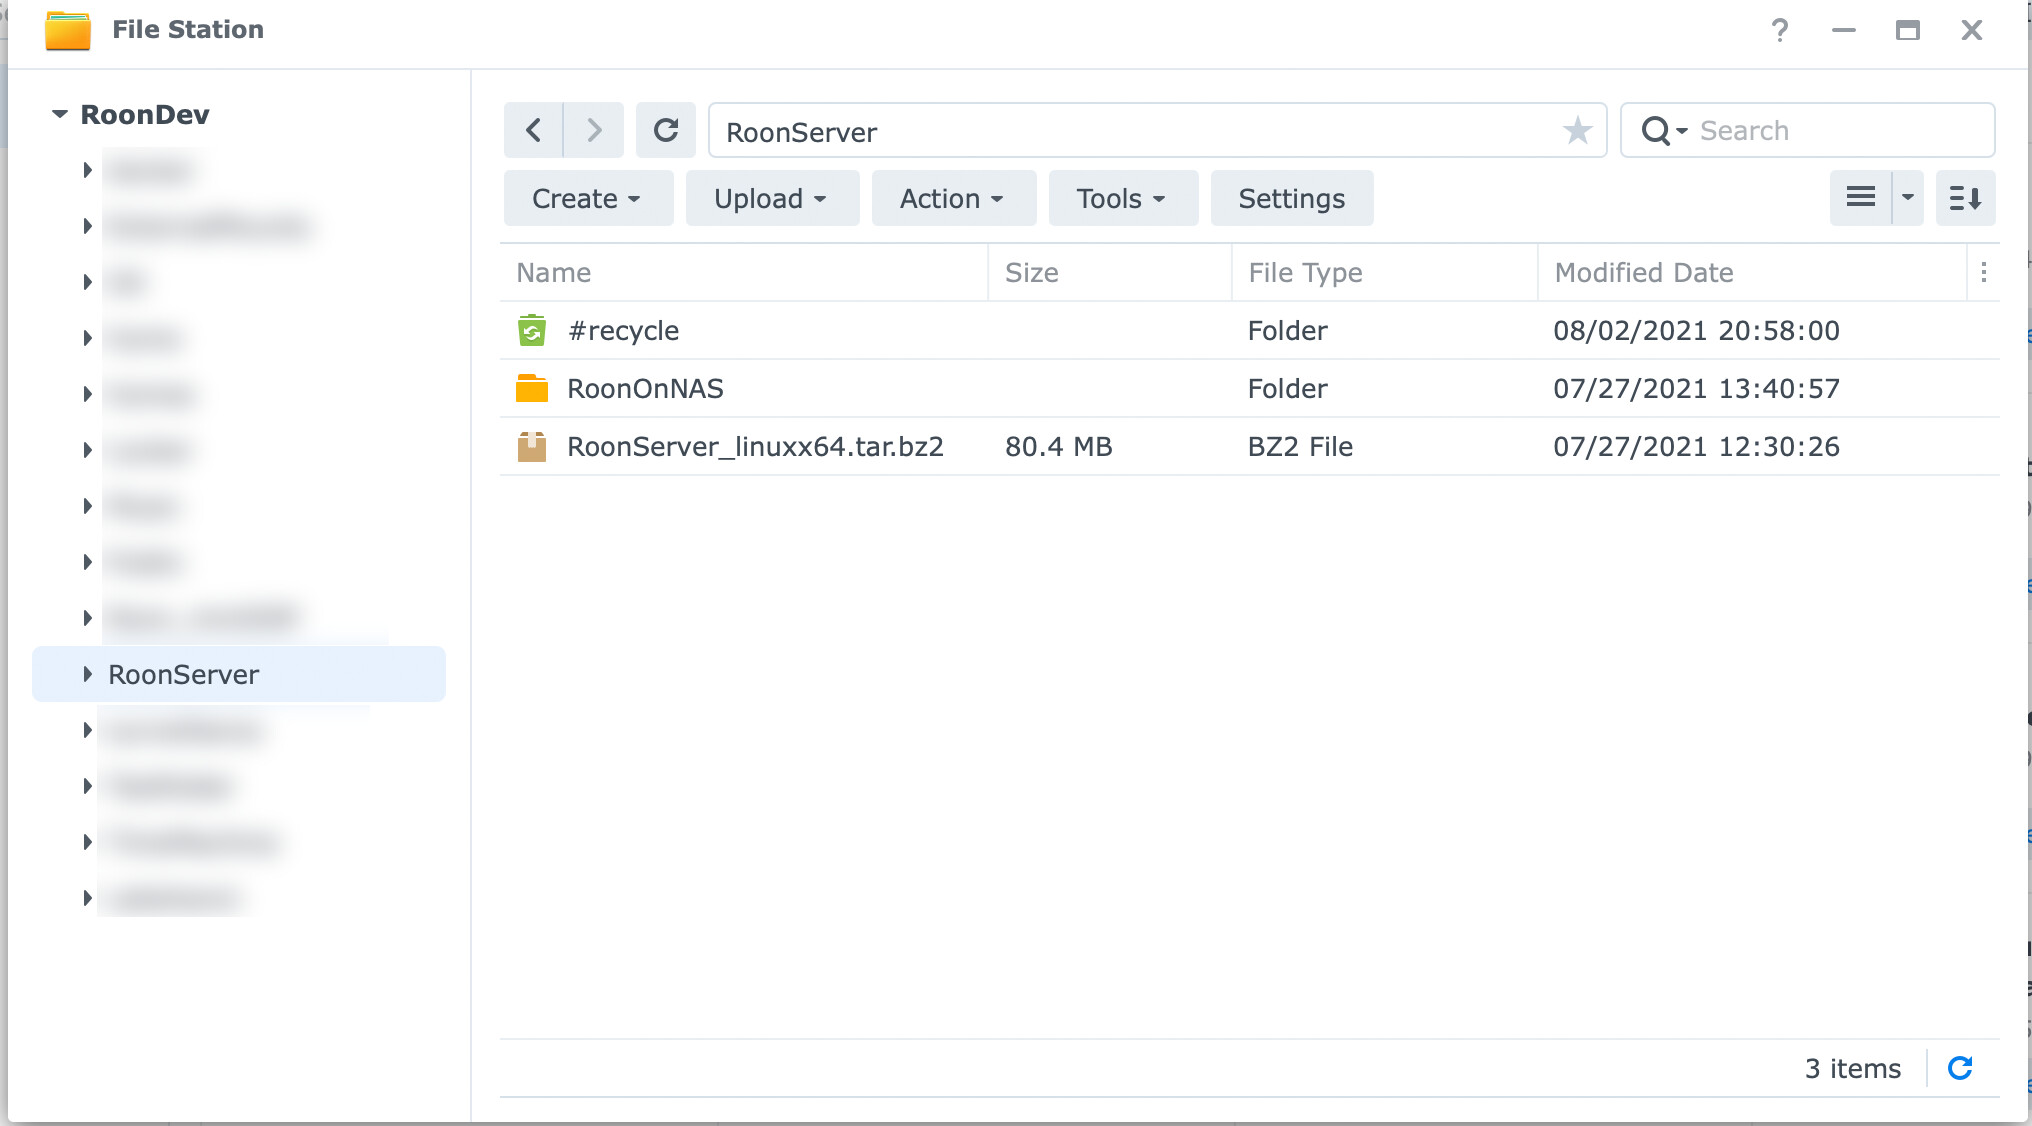Select the #recycle bin icon
The image size is (2032, 1126).
(x=532, y=330)
